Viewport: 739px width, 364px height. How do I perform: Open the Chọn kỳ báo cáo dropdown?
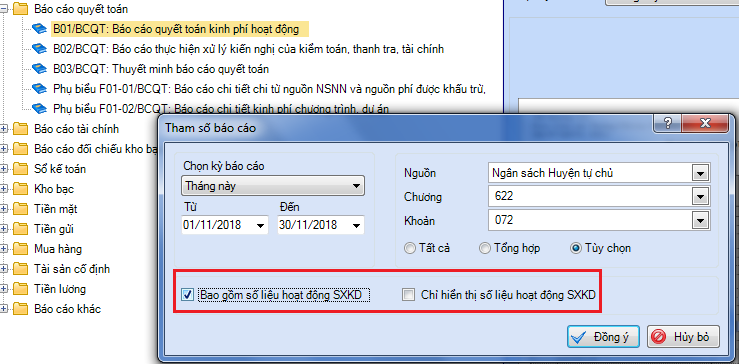point(273,186)
